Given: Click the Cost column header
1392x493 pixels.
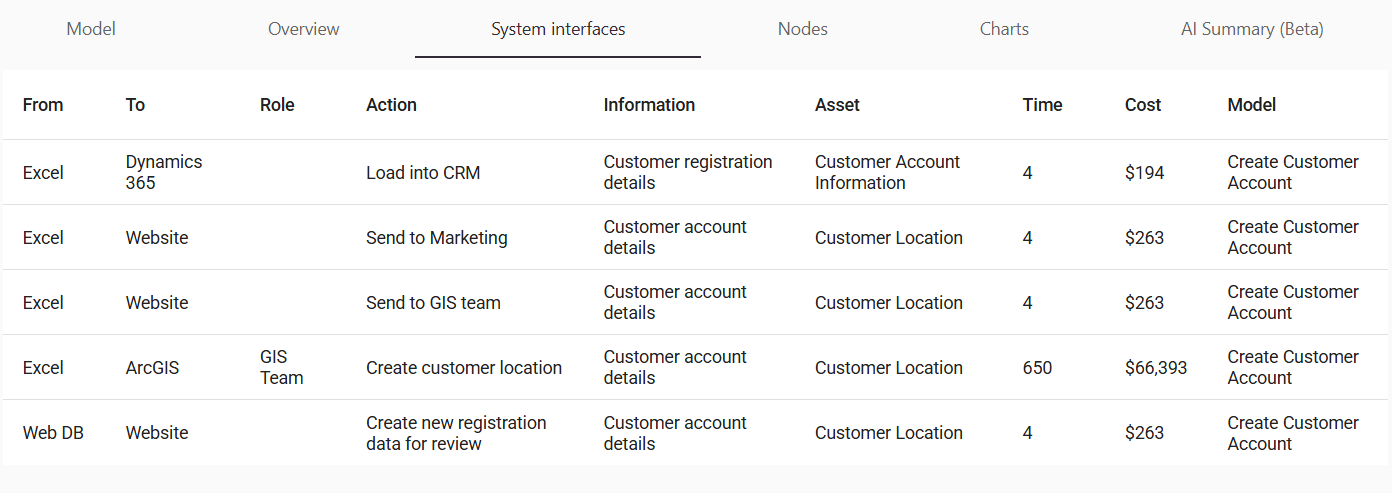Looking at the screenshot, I should 1143,105.
